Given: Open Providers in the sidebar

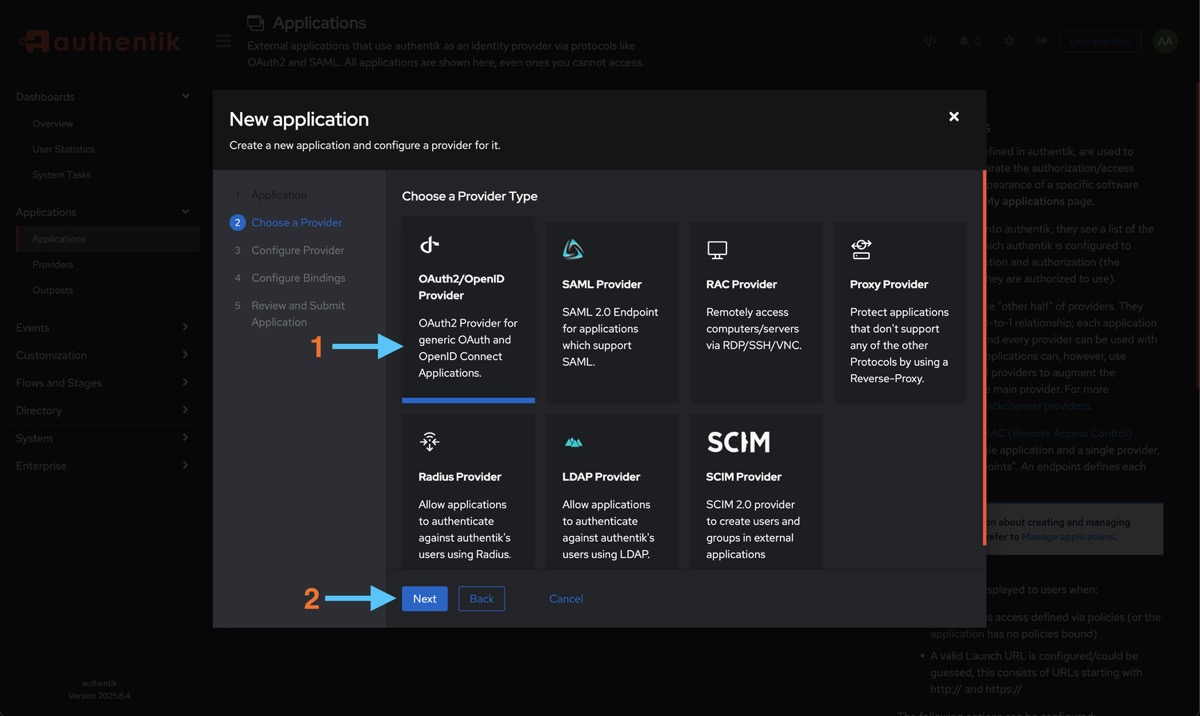Looking at the screenshot, I should point(53,264).
